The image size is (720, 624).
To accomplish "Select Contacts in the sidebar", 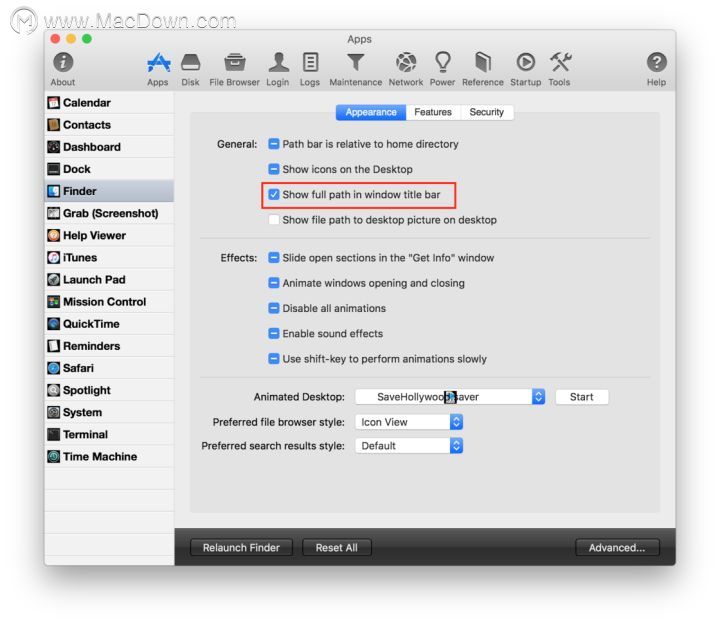I will coord(109,124).
